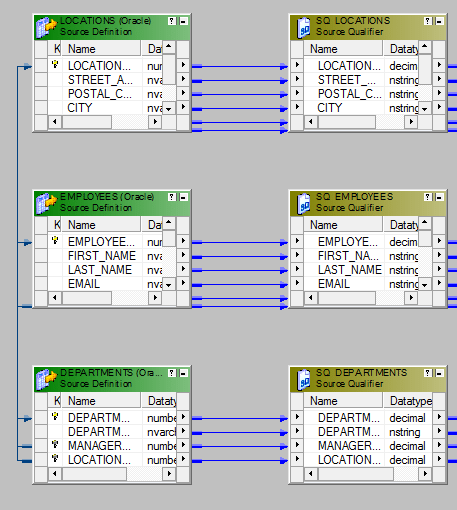Viewport: 457px width, 510px height.
Task: Click horizontal scroll right arrow in DEPARTMENTS source
Action: [x=169, y=473]
